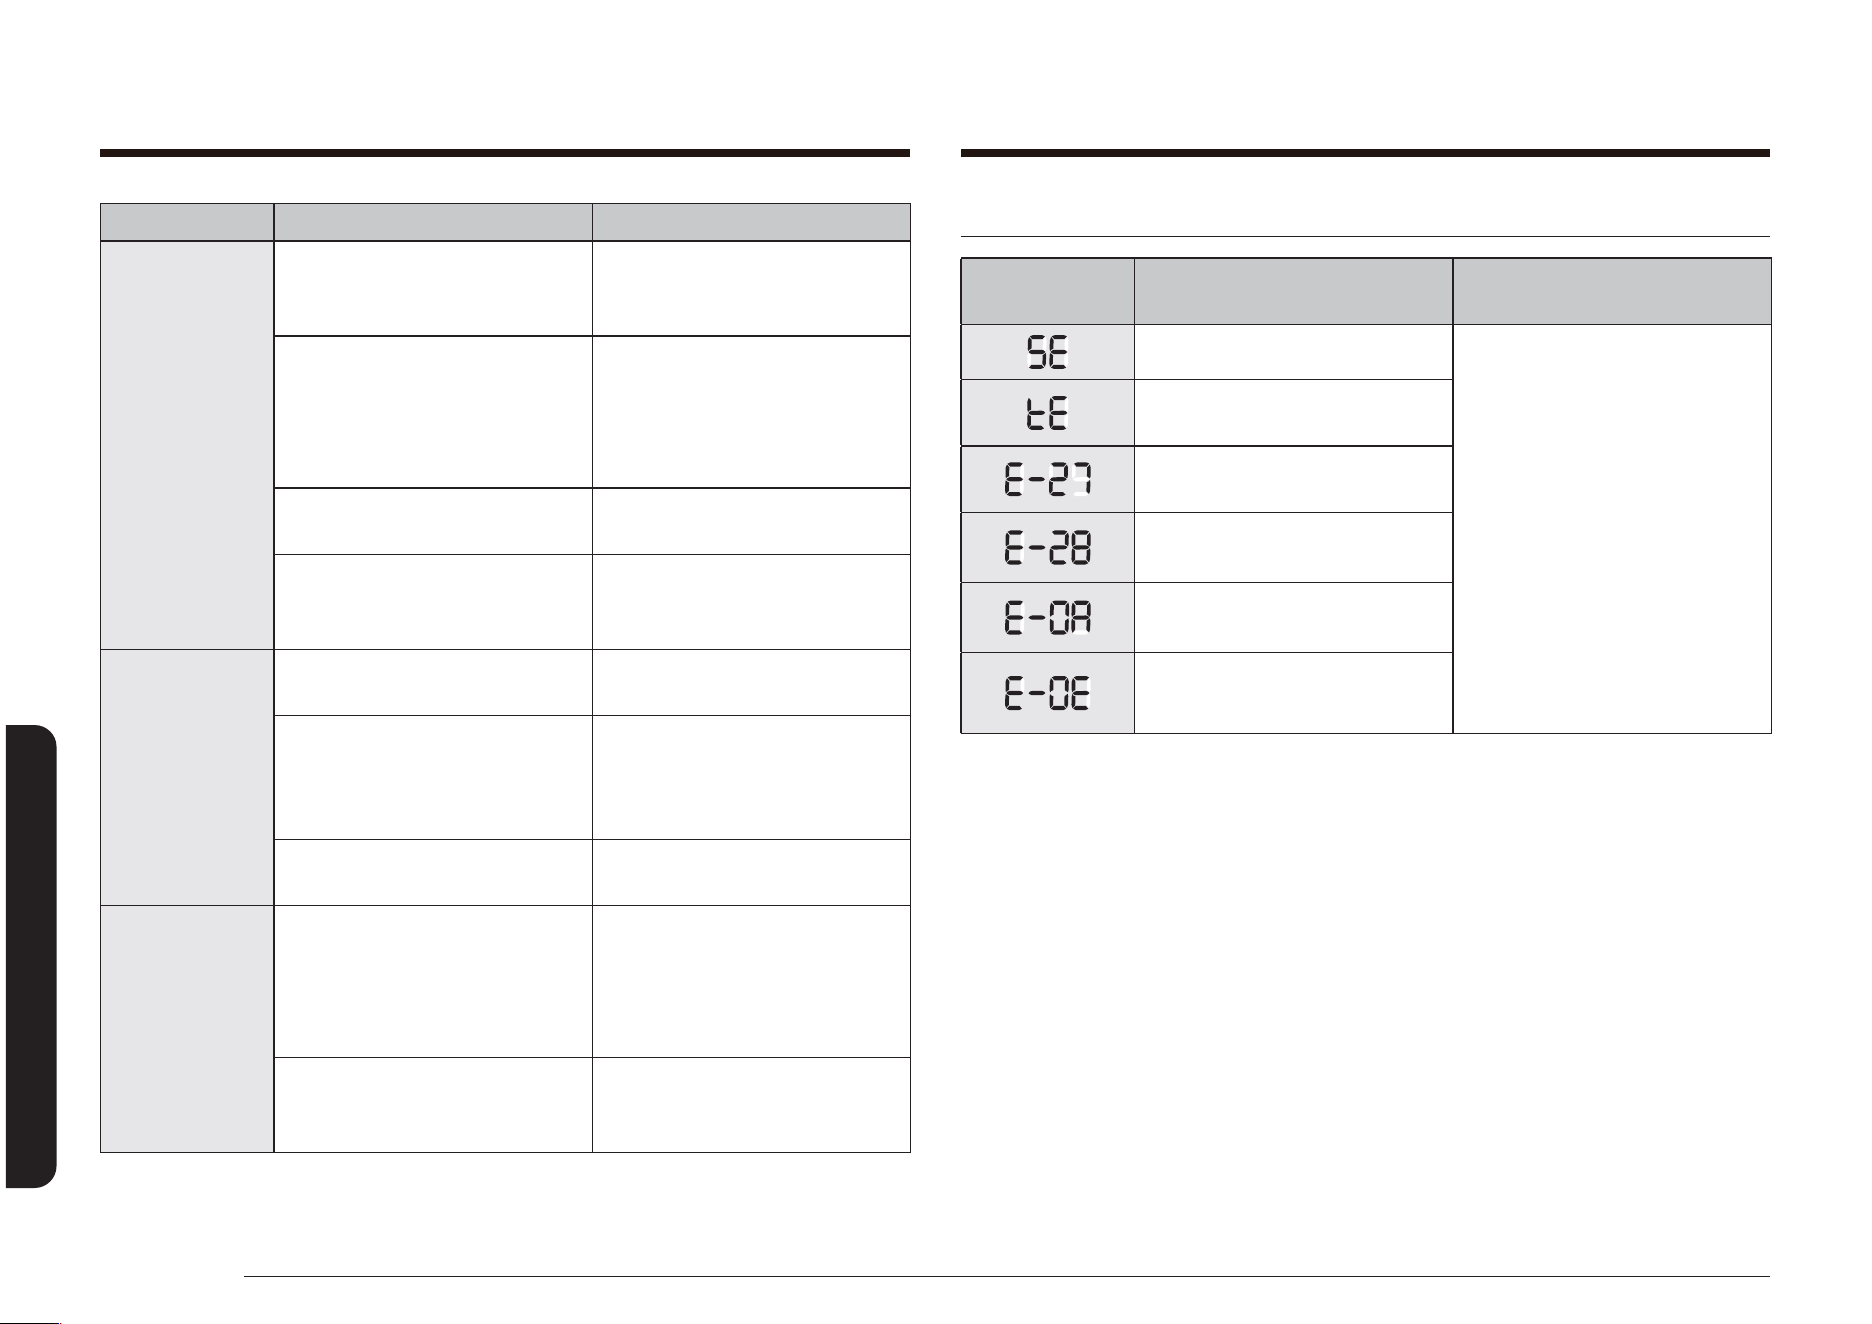
Task: Click the empty cell beside E-27 code
Action: point(1293,479)
